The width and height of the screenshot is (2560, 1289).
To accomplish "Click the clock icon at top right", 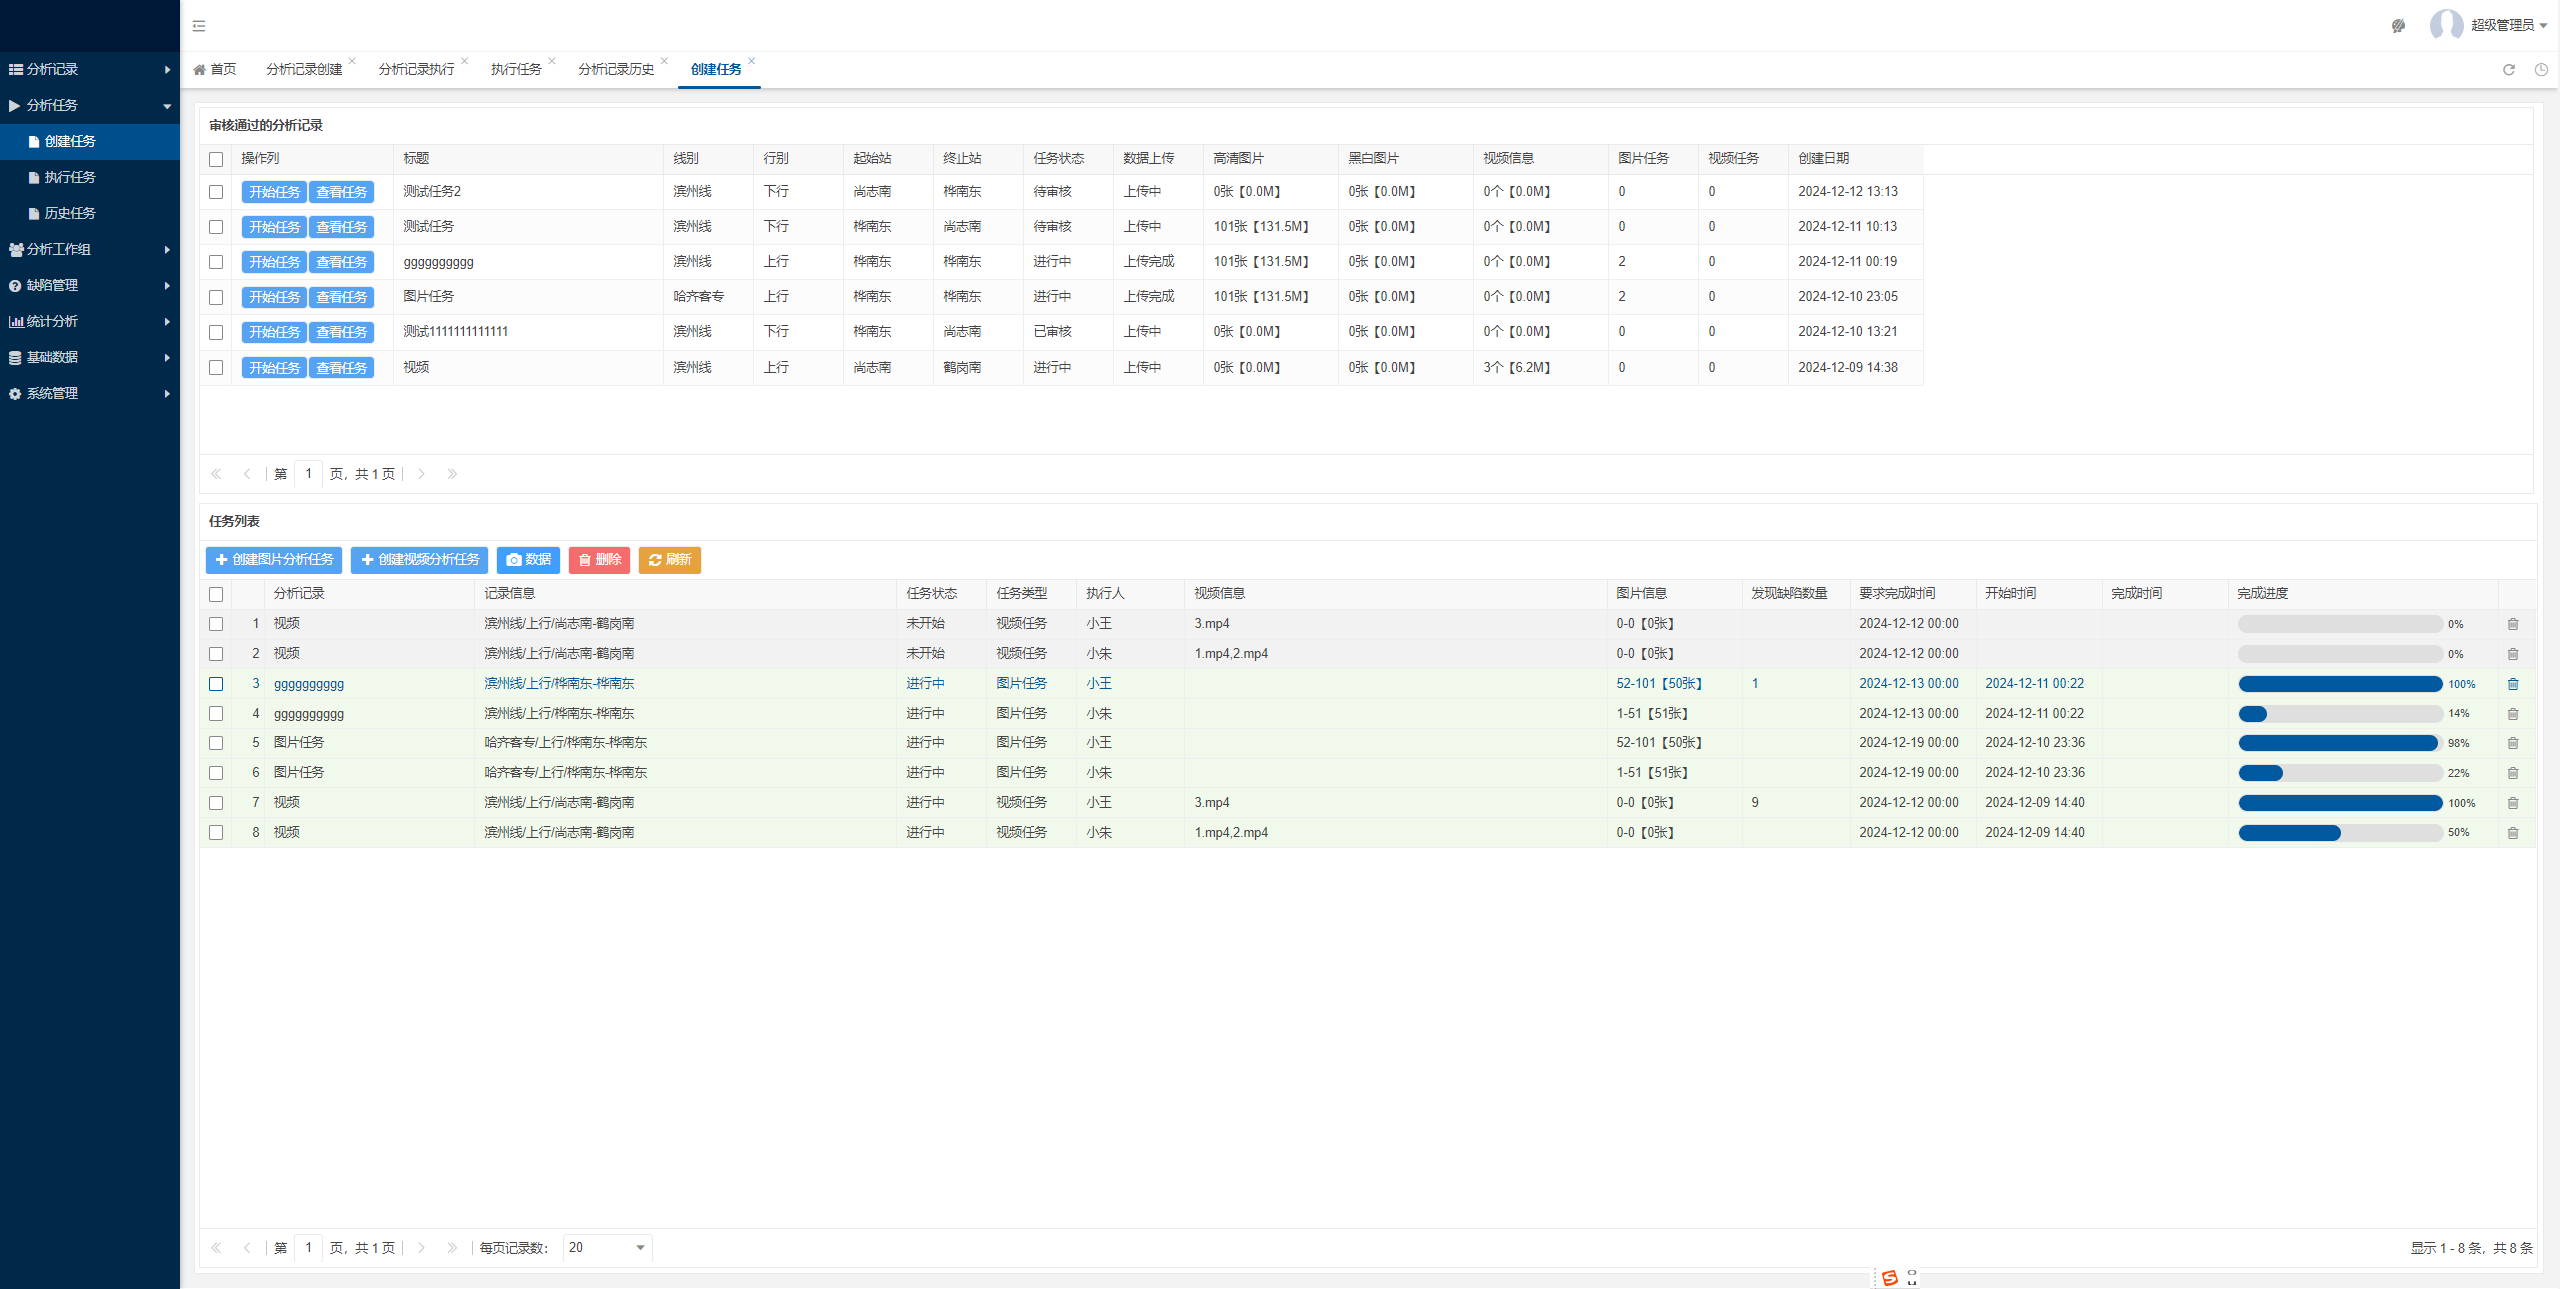I will (2541, 70).
